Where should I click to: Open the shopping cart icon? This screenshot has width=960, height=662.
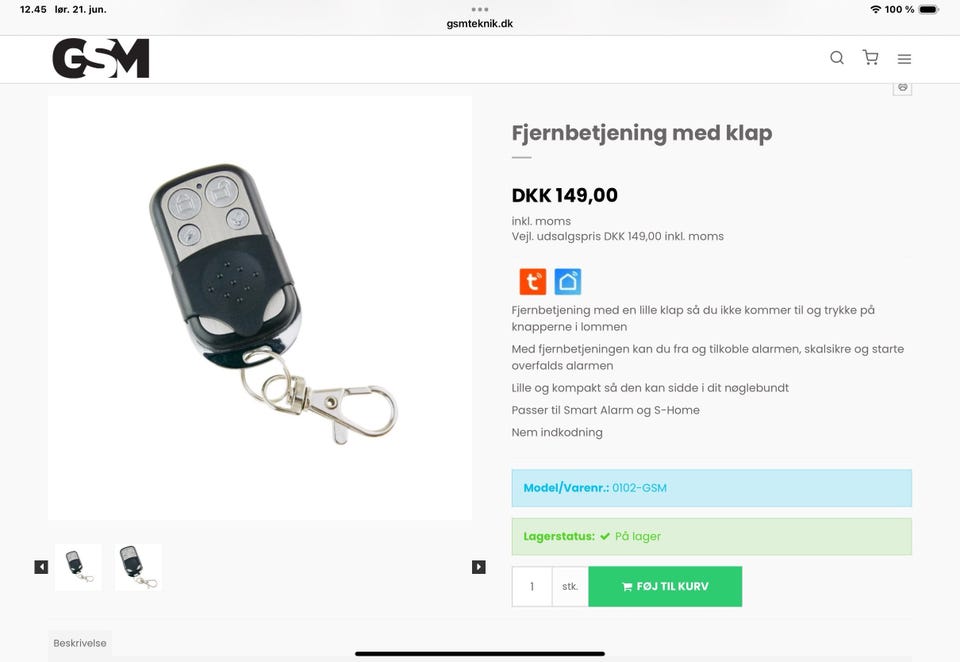click(870, 58)
